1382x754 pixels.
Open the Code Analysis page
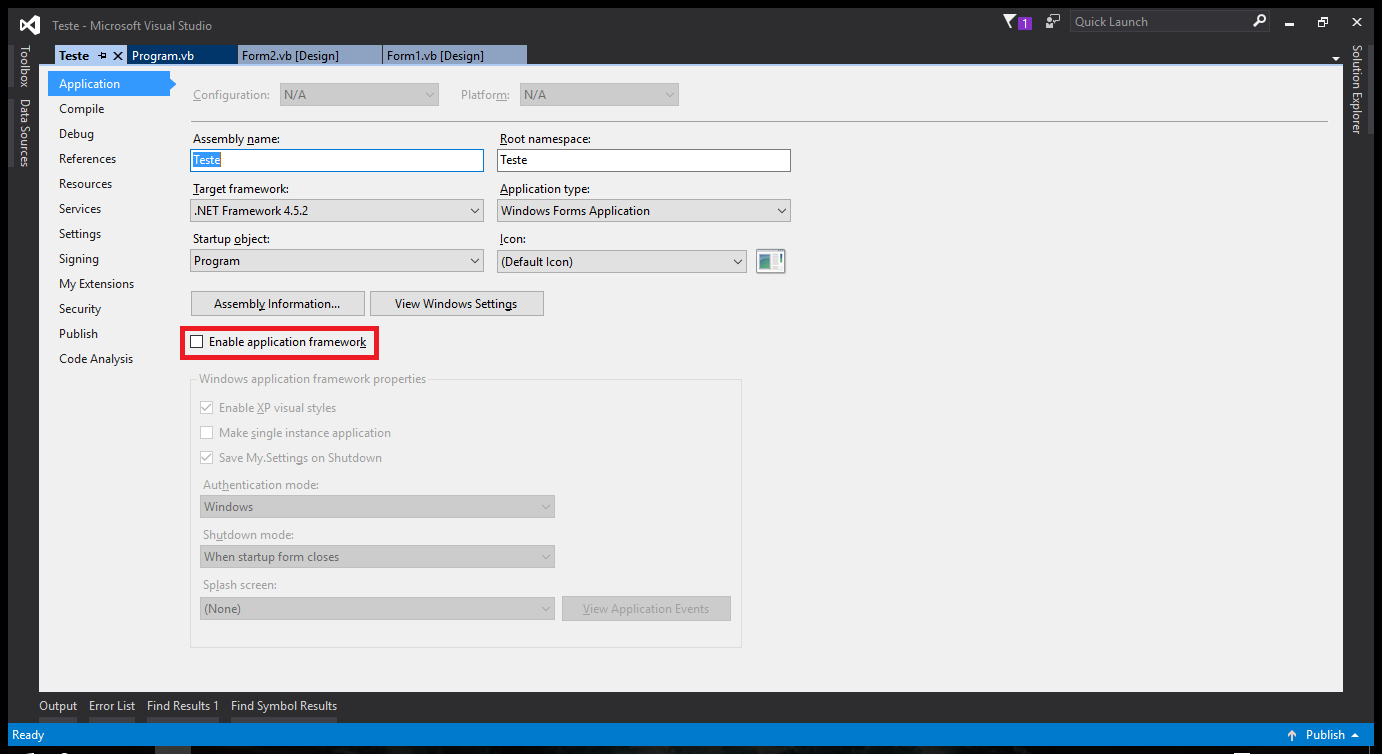pyautogui.click(x=96, y=359)
